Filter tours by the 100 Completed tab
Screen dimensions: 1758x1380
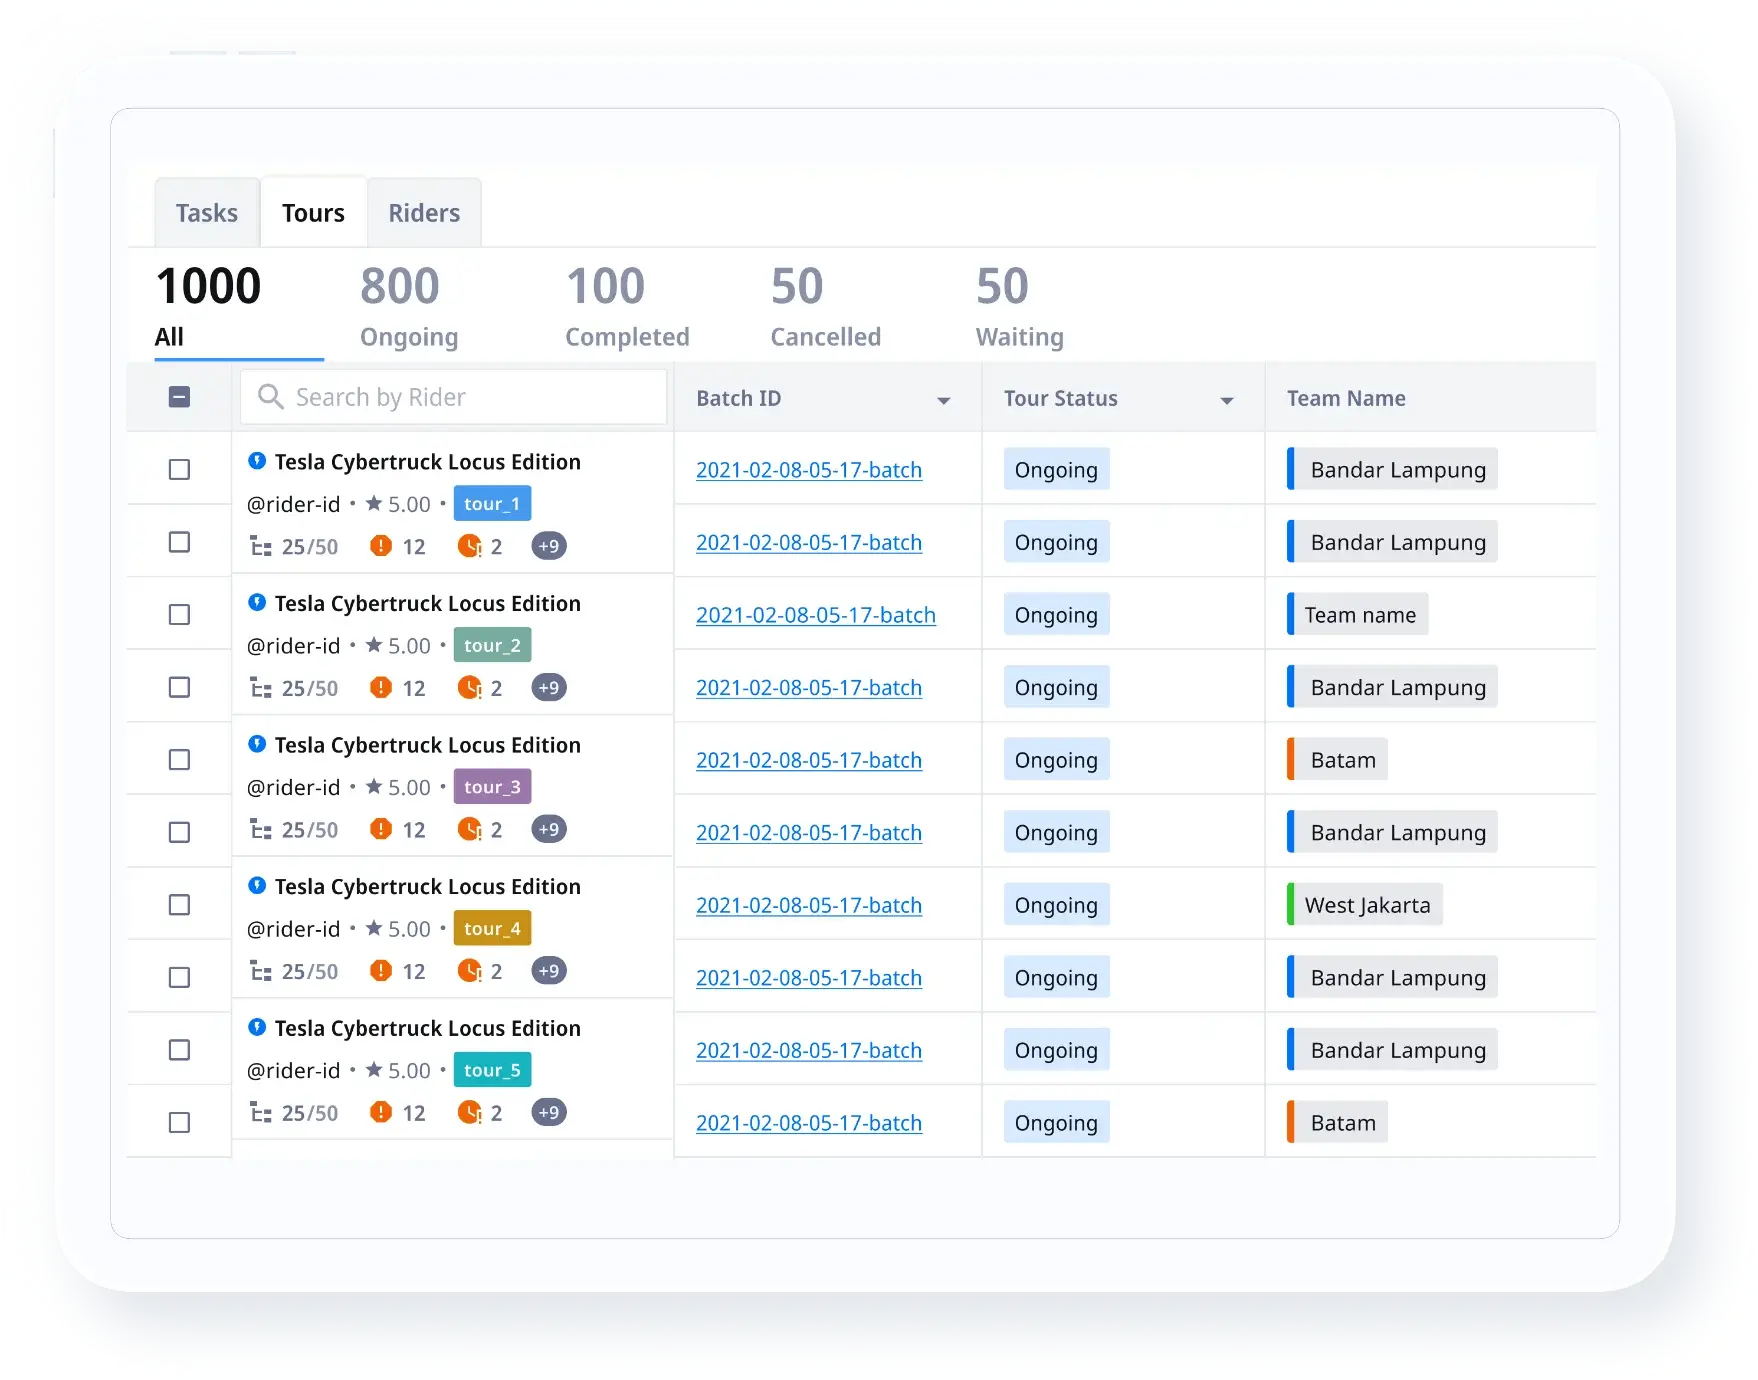(627, 306)
